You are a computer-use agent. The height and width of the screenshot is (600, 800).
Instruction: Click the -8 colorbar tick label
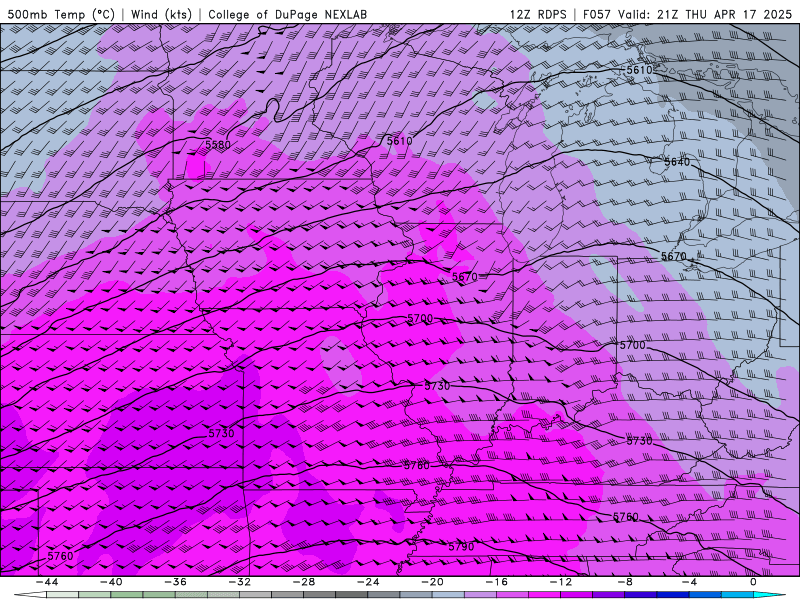coord(626,582)
